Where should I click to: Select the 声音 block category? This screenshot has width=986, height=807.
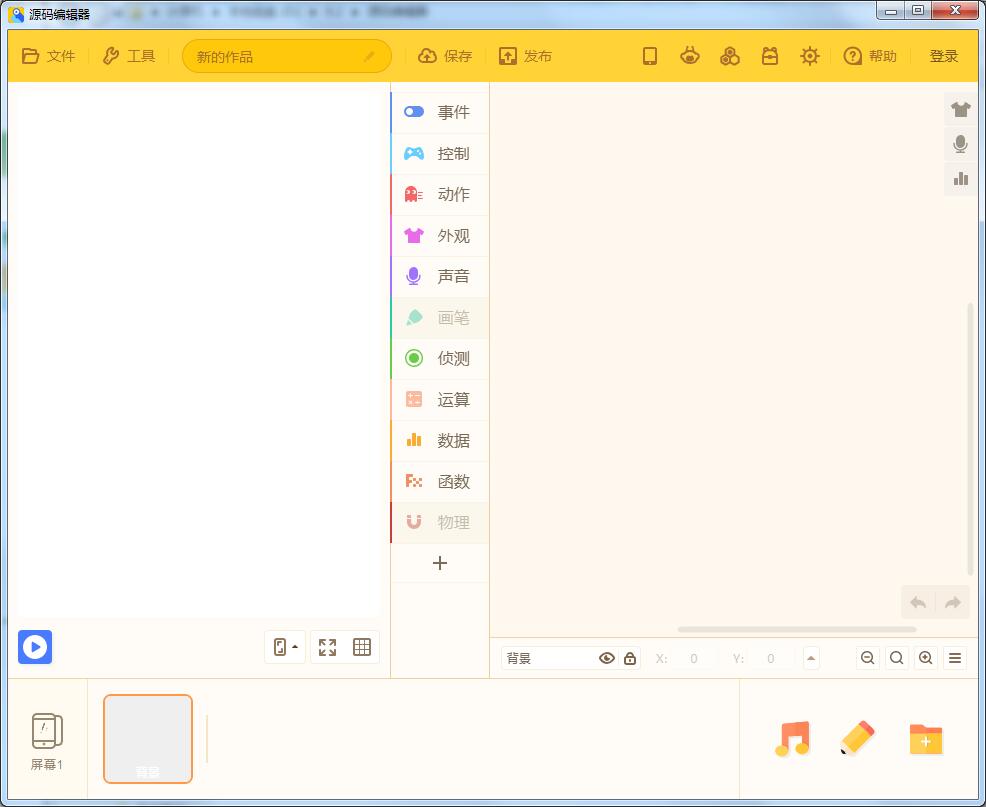pyautogui.click(x=440, y=276)
